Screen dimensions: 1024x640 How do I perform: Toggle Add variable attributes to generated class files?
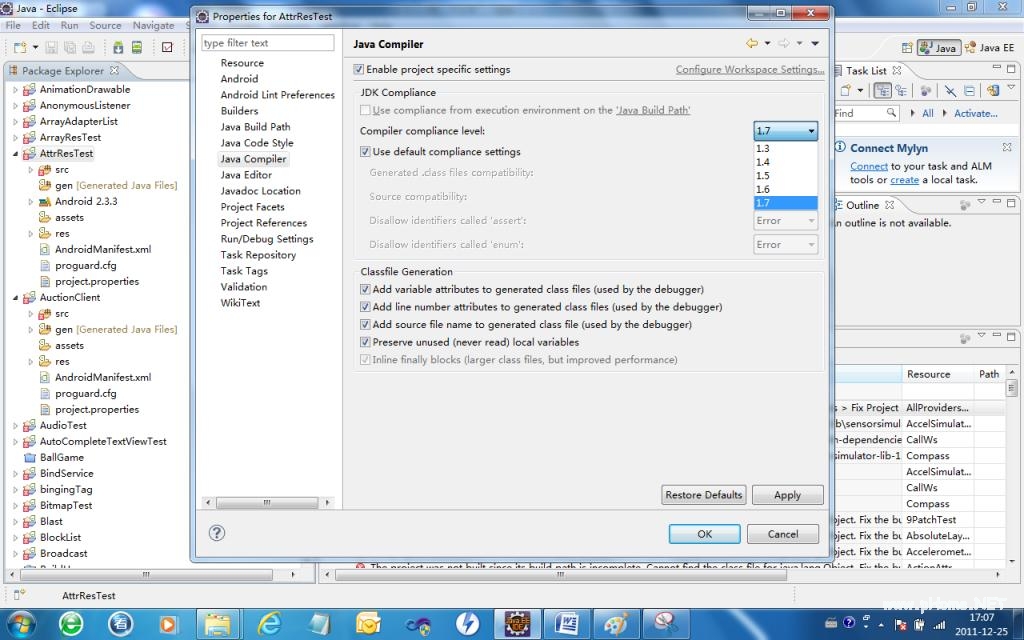[365, 289]
